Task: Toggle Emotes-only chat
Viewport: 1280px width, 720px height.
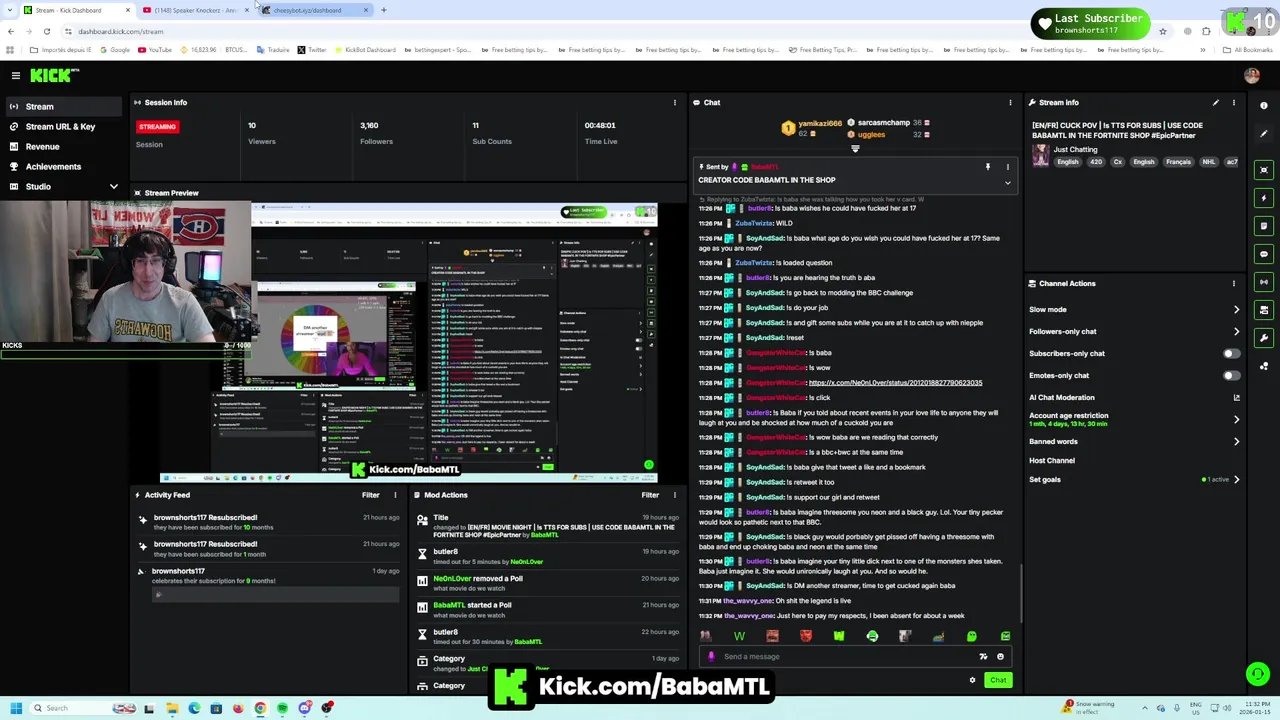Action: [x=1231, y=375]
